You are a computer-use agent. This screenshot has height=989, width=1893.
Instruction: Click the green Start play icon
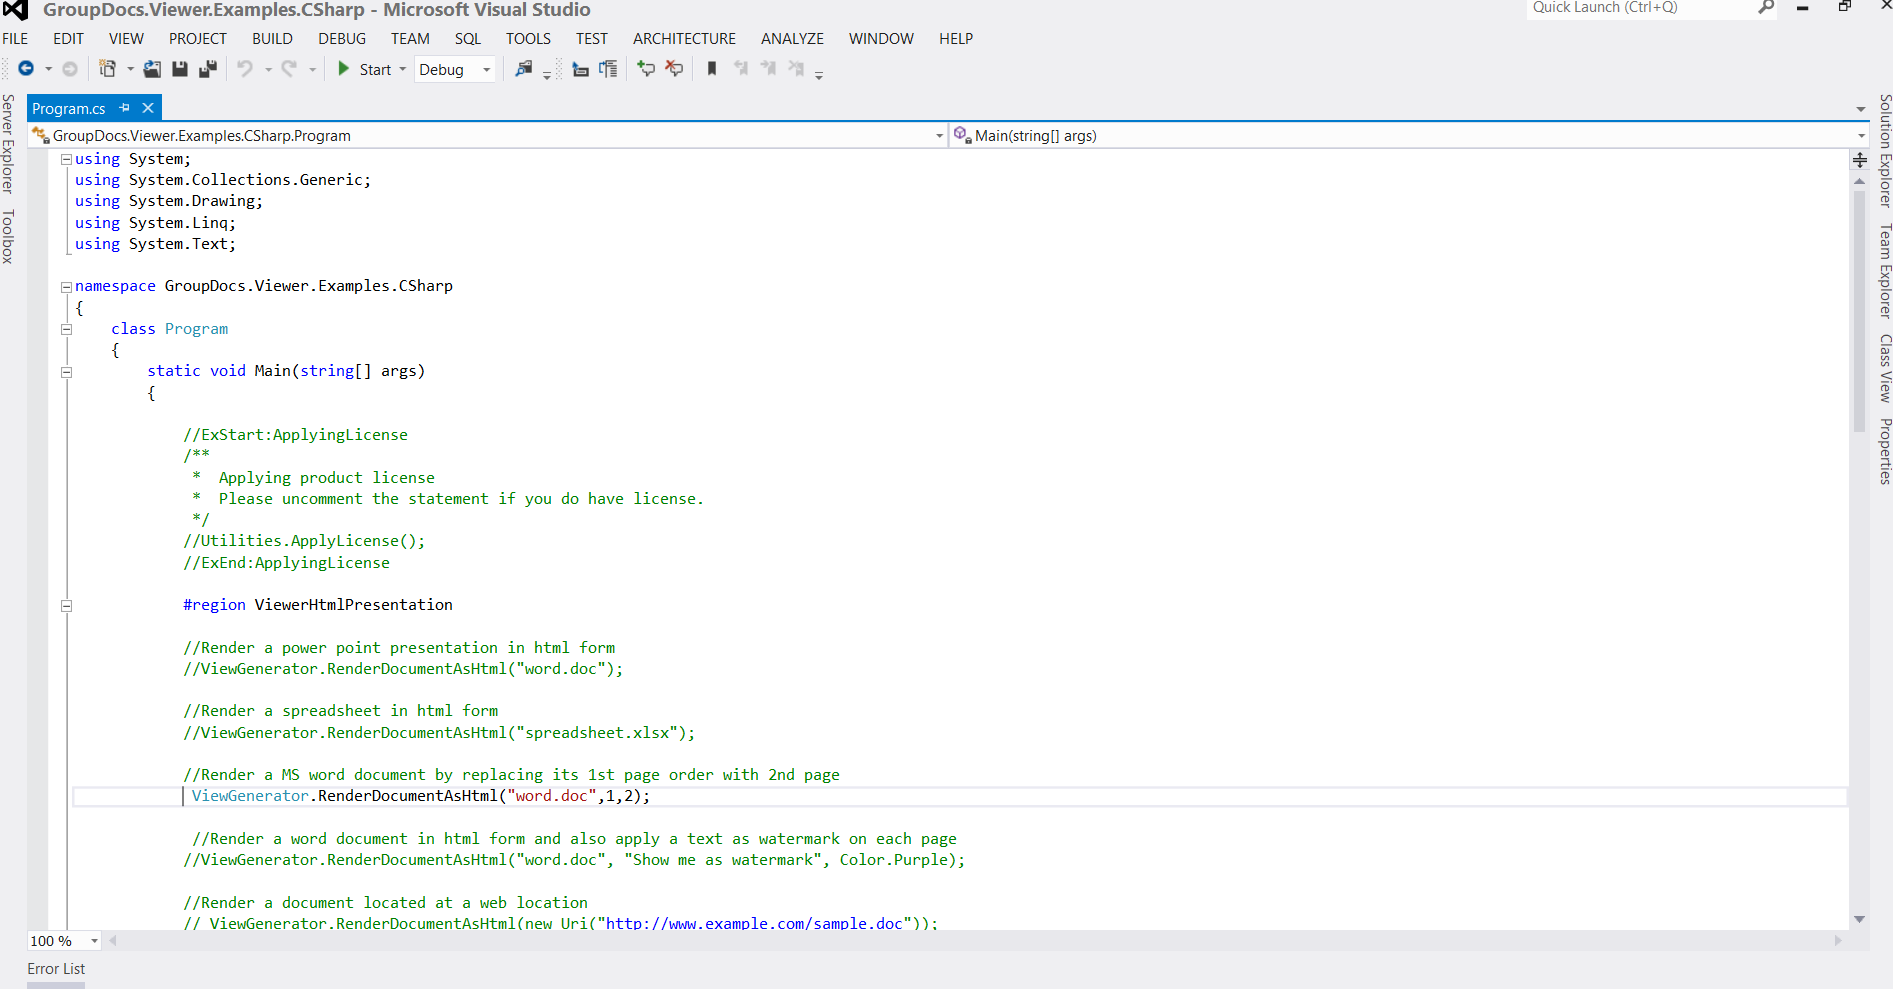click(x=343, y=68)
